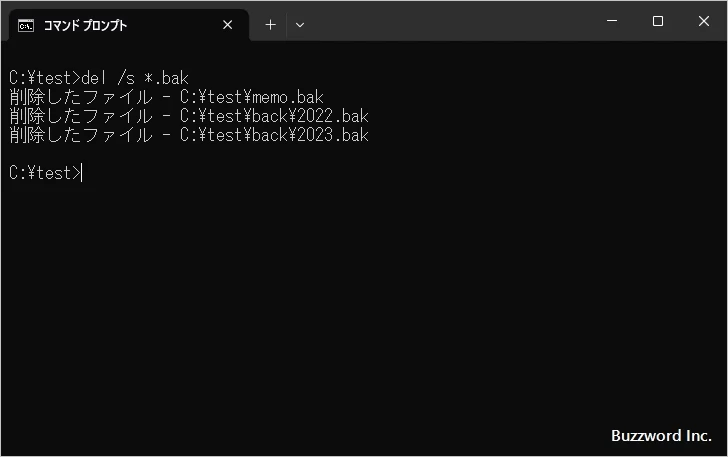
Task: Click the *.bak pattern in the command
Action: tap(166, 78)
